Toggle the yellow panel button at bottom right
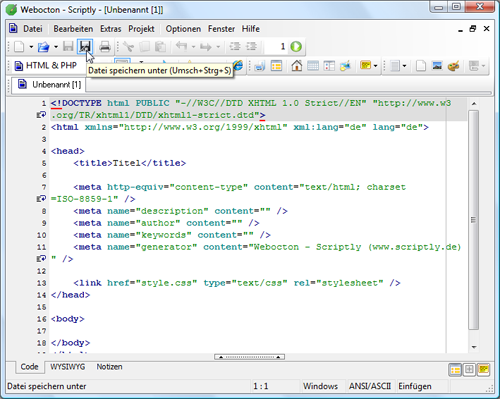The image size is (500, 399). 483,369
